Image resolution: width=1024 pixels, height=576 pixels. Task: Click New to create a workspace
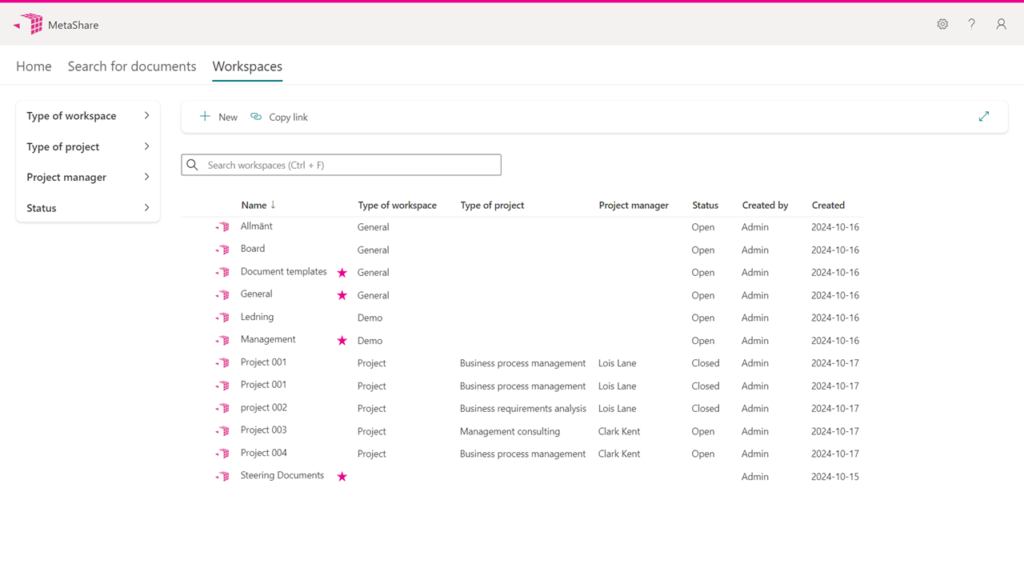point(219,117)
